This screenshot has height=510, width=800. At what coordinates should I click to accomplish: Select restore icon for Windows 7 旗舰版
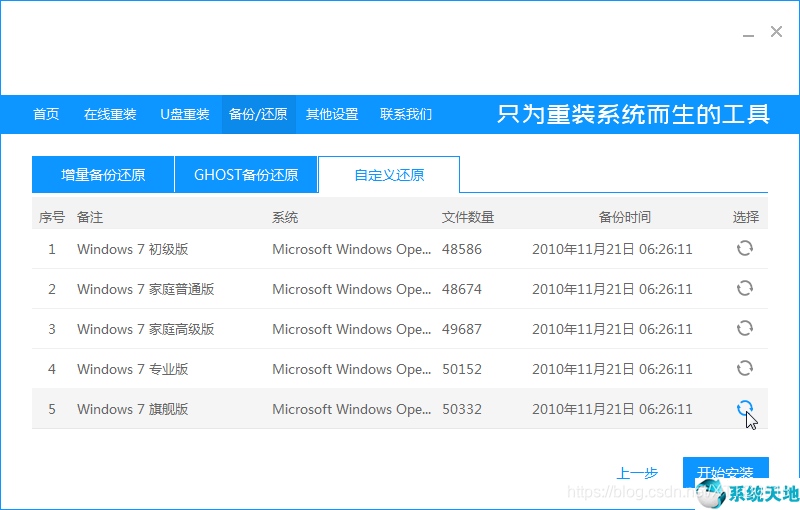pyautogui.click(x=744, y=408)
